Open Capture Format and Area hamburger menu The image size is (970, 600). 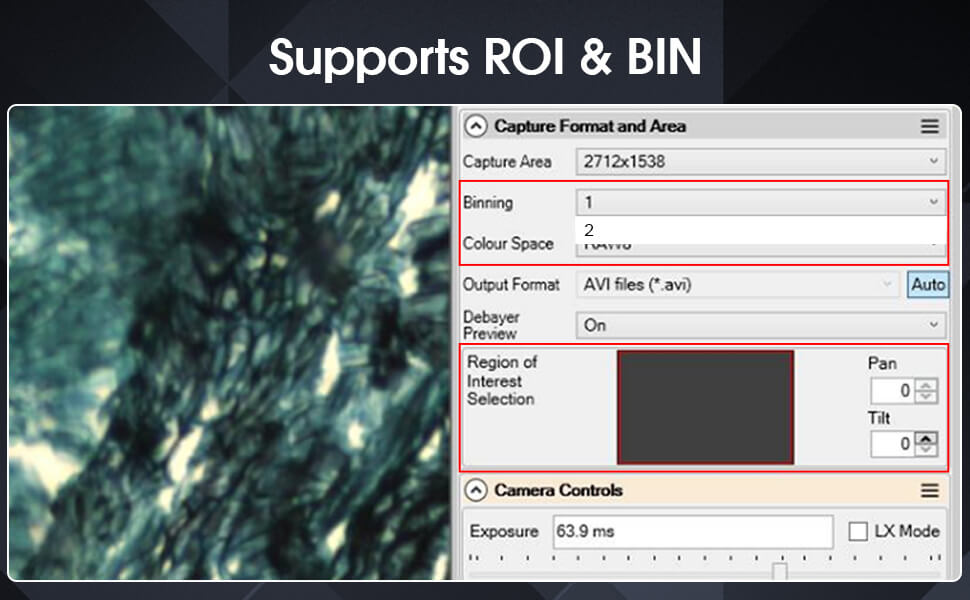coord(929,127)
